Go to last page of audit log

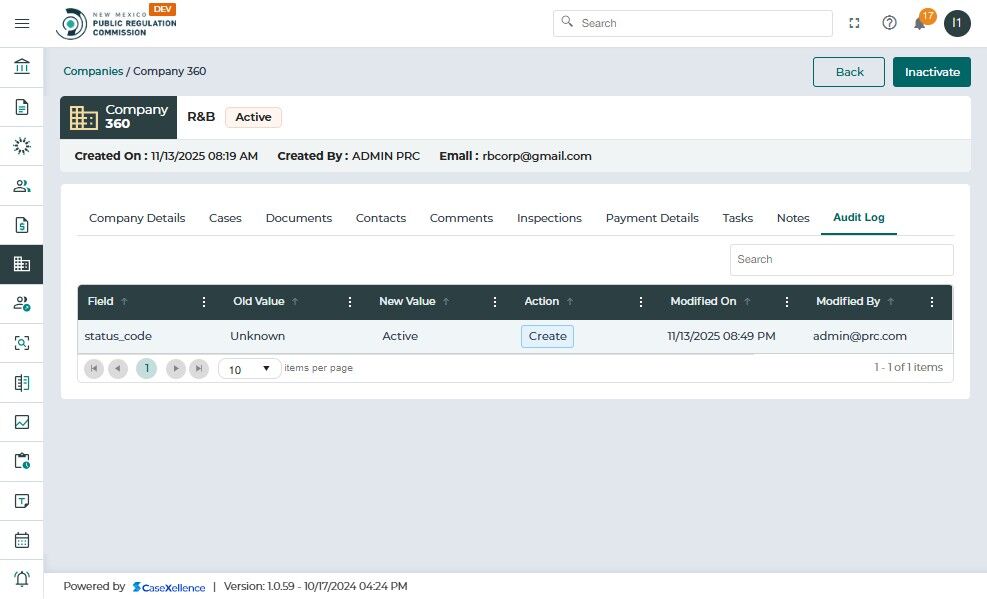[x=199, y=369]
